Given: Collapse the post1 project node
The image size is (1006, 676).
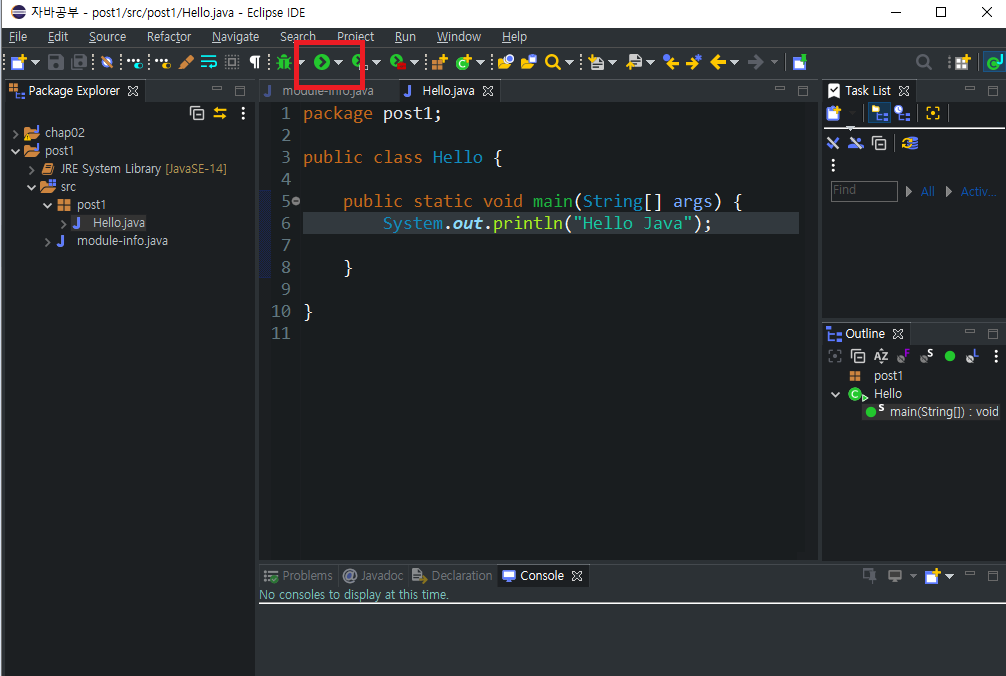Looking at the screenshot, I should (x=15, y=151).
